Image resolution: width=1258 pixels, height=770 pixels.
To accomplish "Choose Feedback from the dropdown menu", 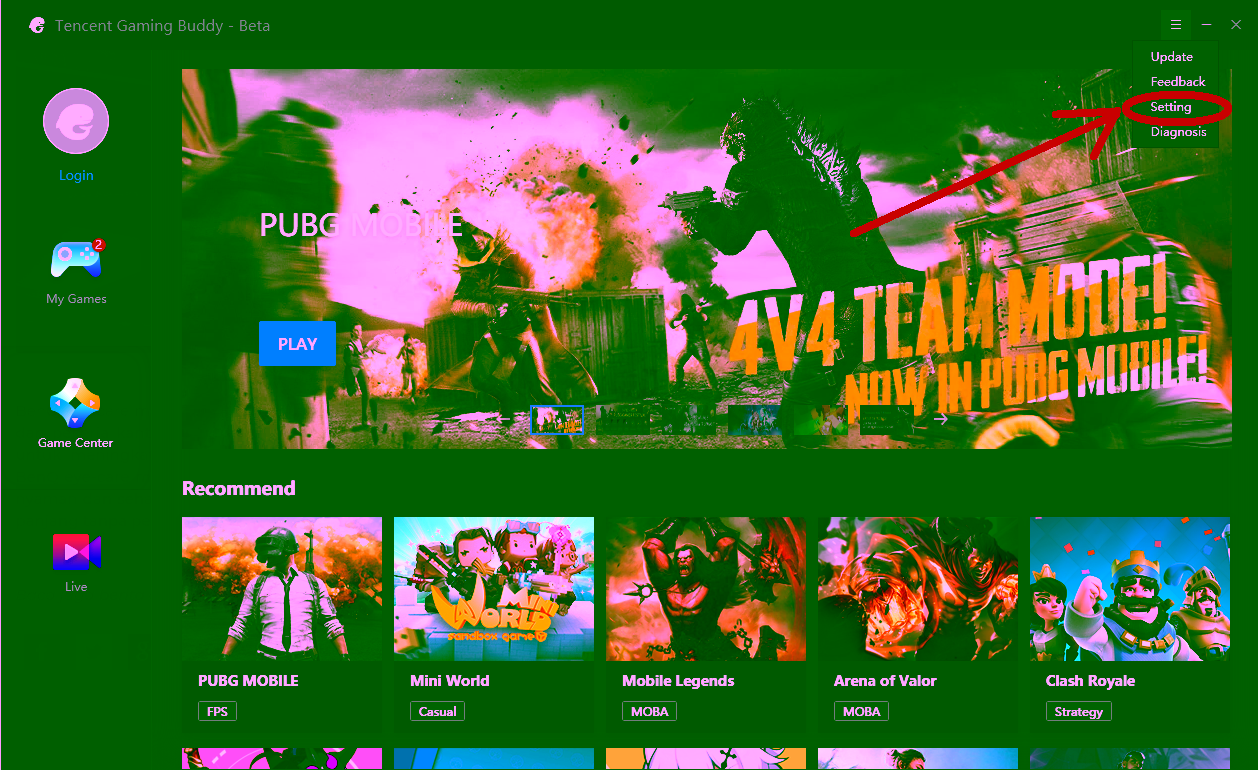I will 1178,82.
